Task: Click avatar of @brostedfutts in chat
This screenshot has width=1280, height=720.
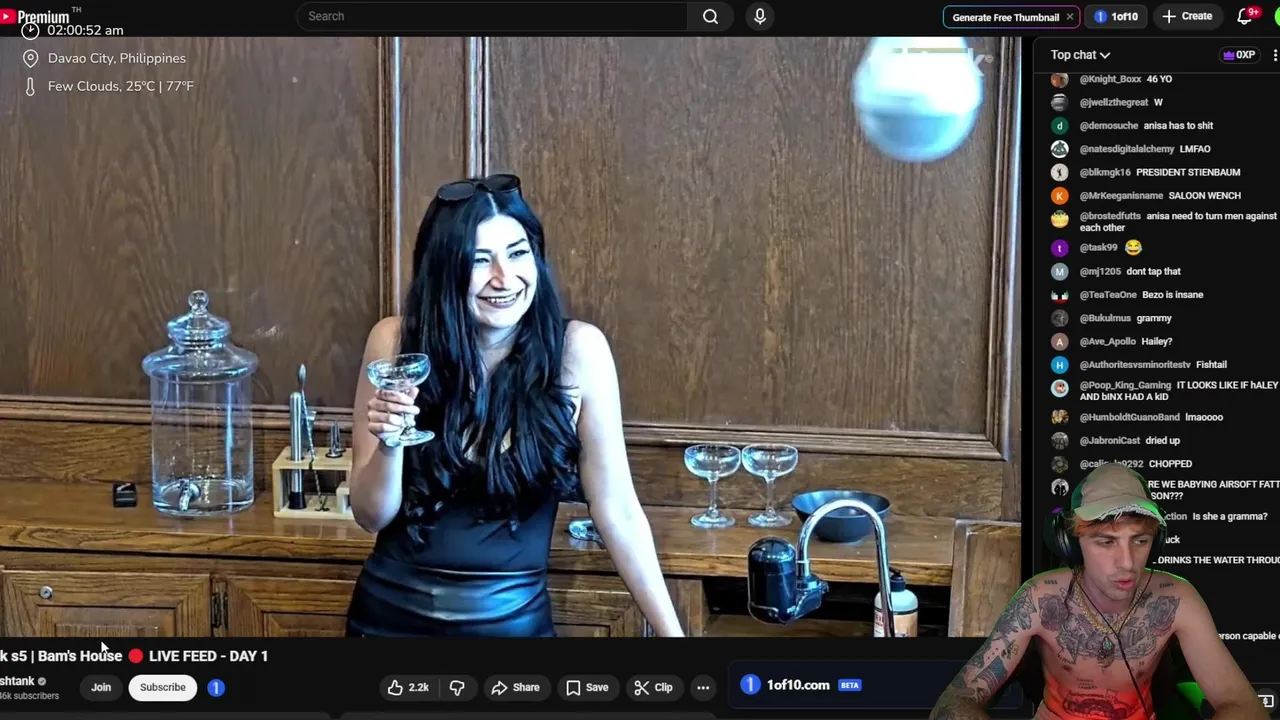Action: (1060, 218)
